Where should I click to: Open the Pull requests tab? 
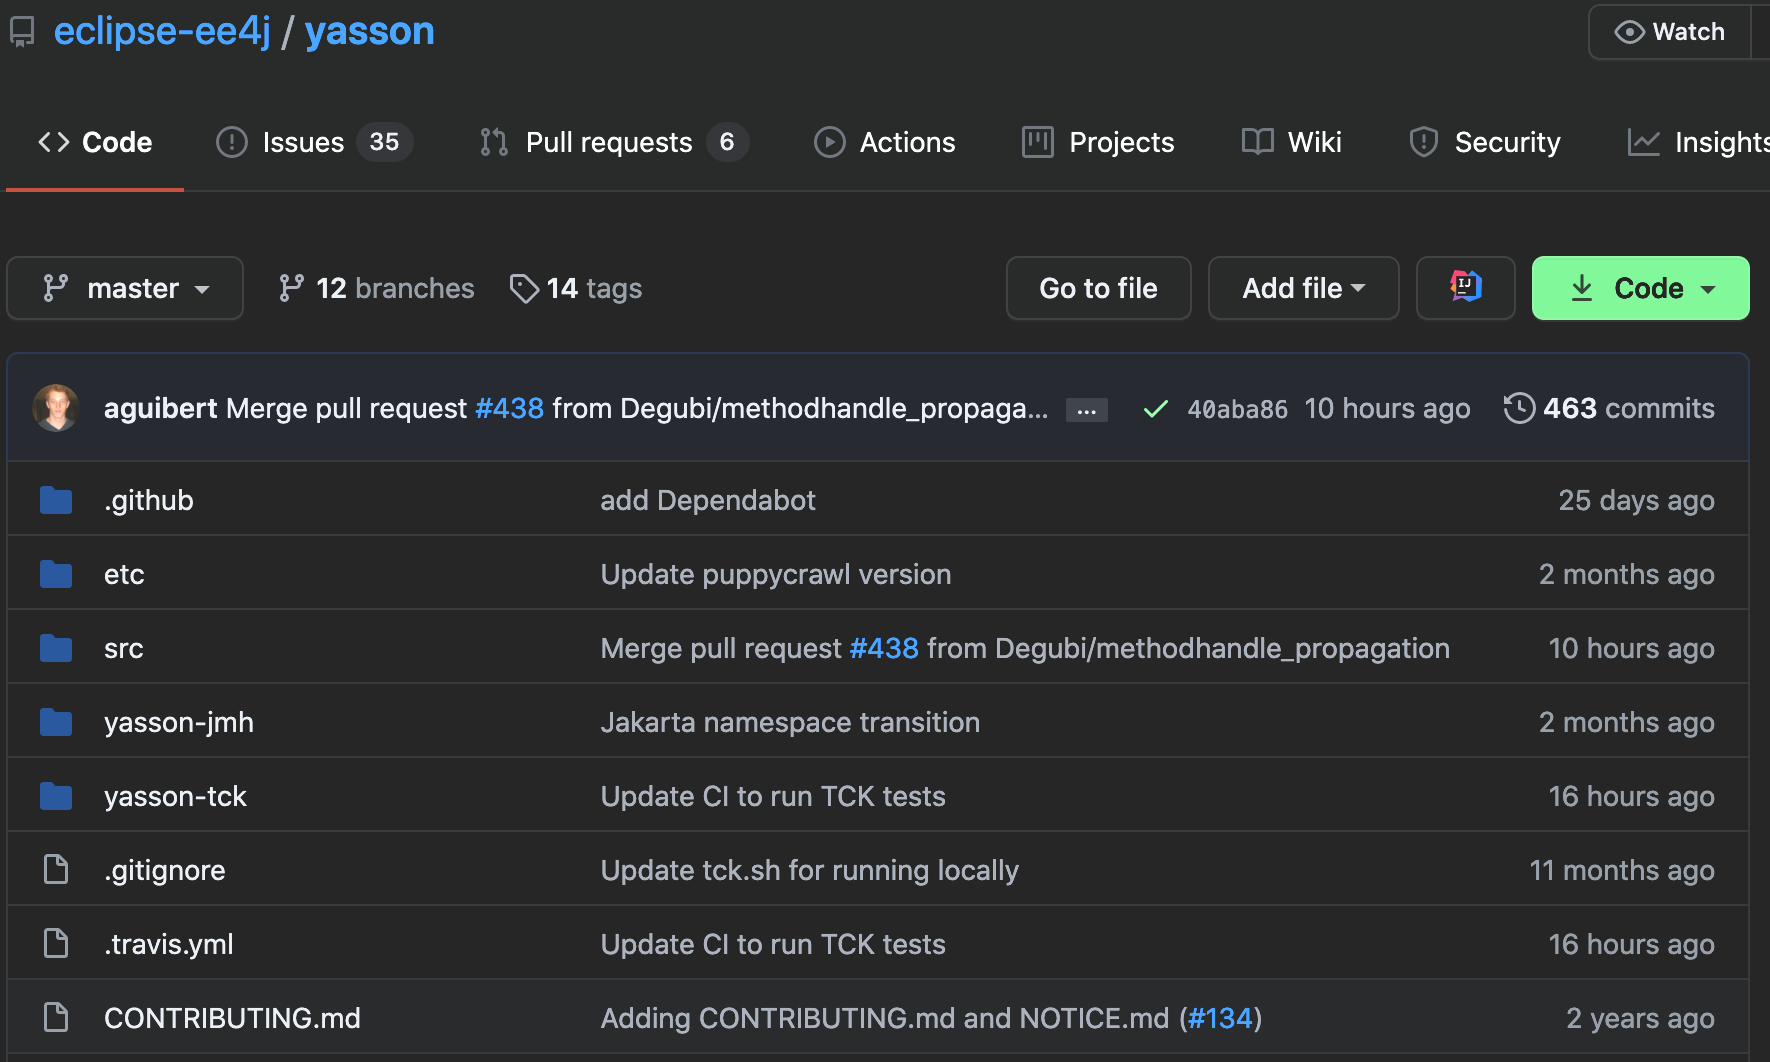point(613,142)
